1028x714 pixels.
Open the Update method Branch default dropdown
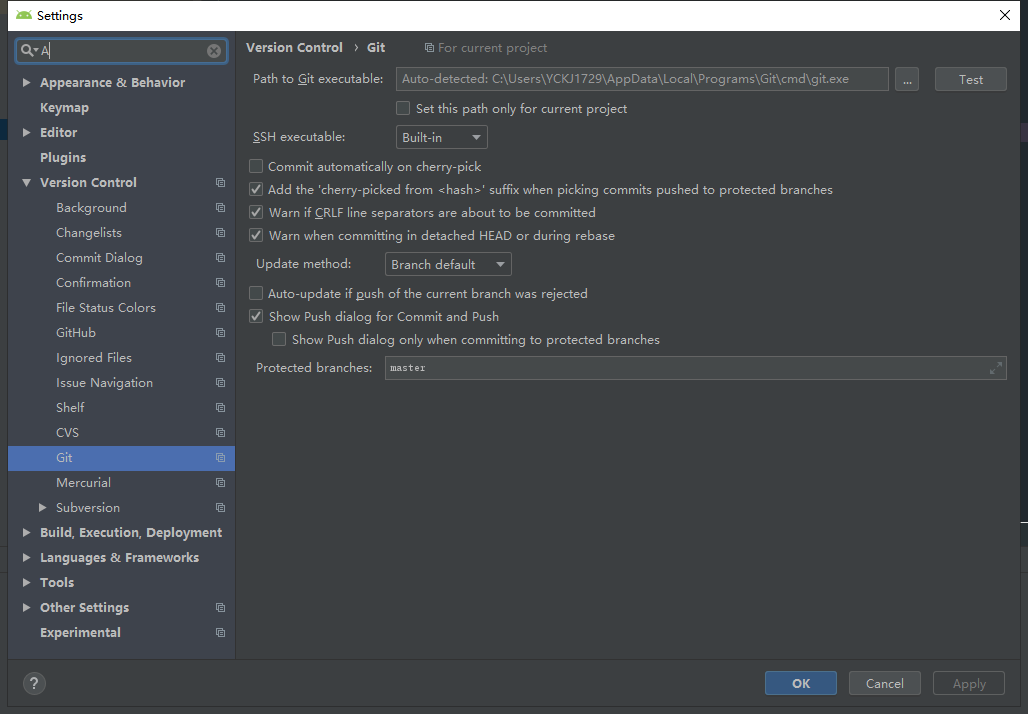point(448,264)
